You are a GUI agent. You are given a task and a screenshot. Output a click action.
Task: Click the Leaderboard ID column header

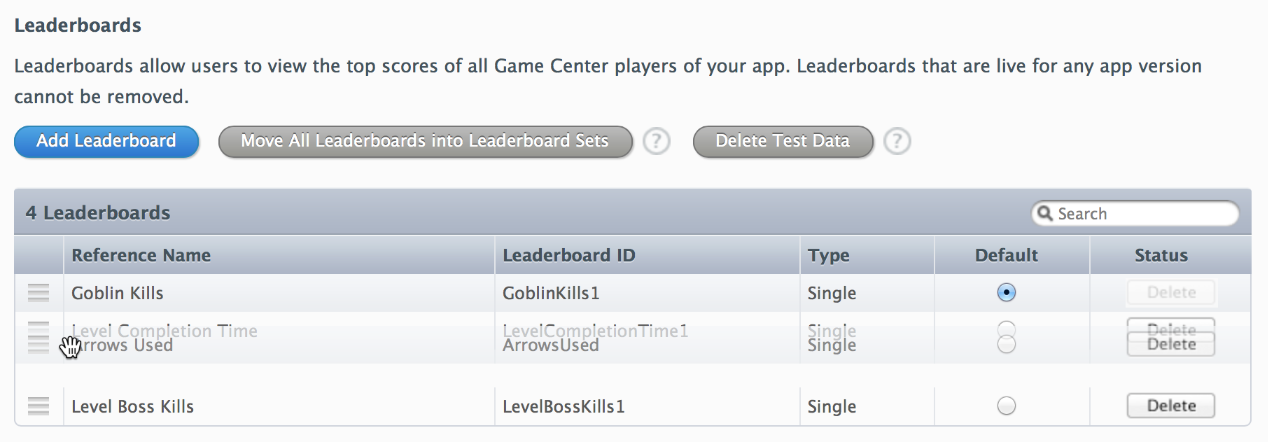(568, 255)
